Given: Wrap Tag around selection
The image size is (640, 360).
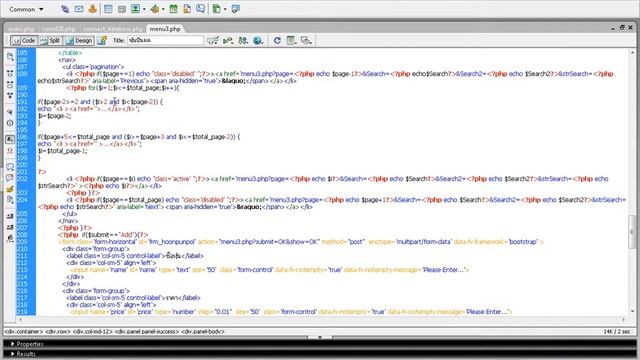Looking at the screenshot, I should [10, 189].
